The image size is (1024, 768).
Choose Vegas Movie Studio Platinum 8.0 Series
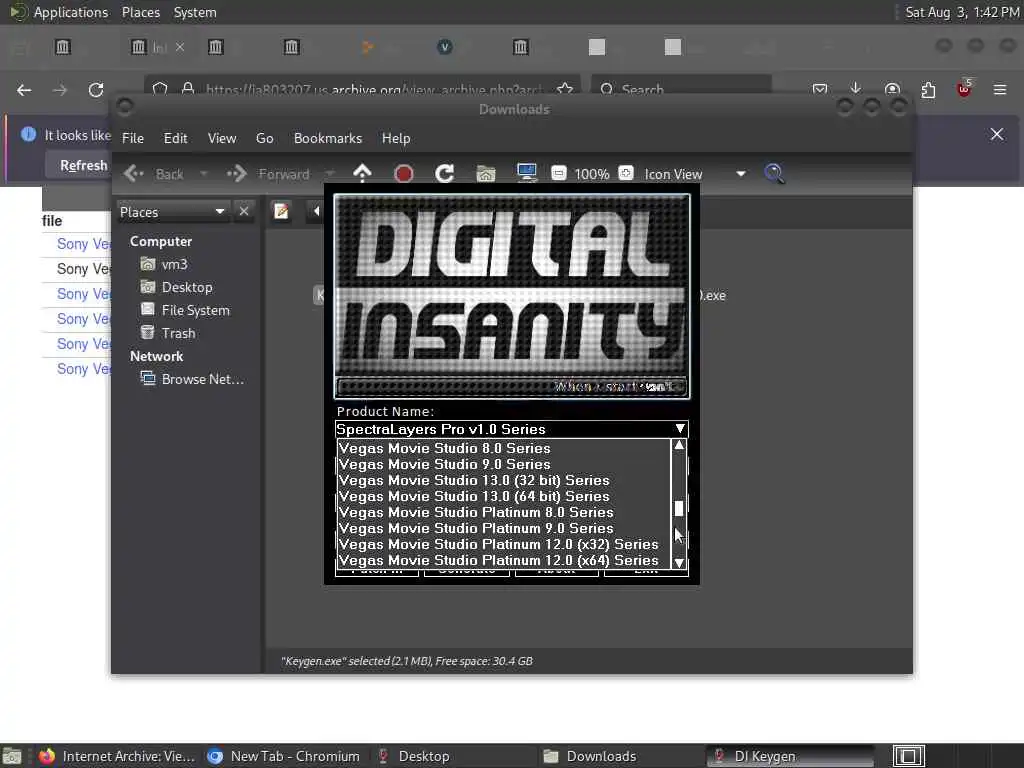coord(504,512)
